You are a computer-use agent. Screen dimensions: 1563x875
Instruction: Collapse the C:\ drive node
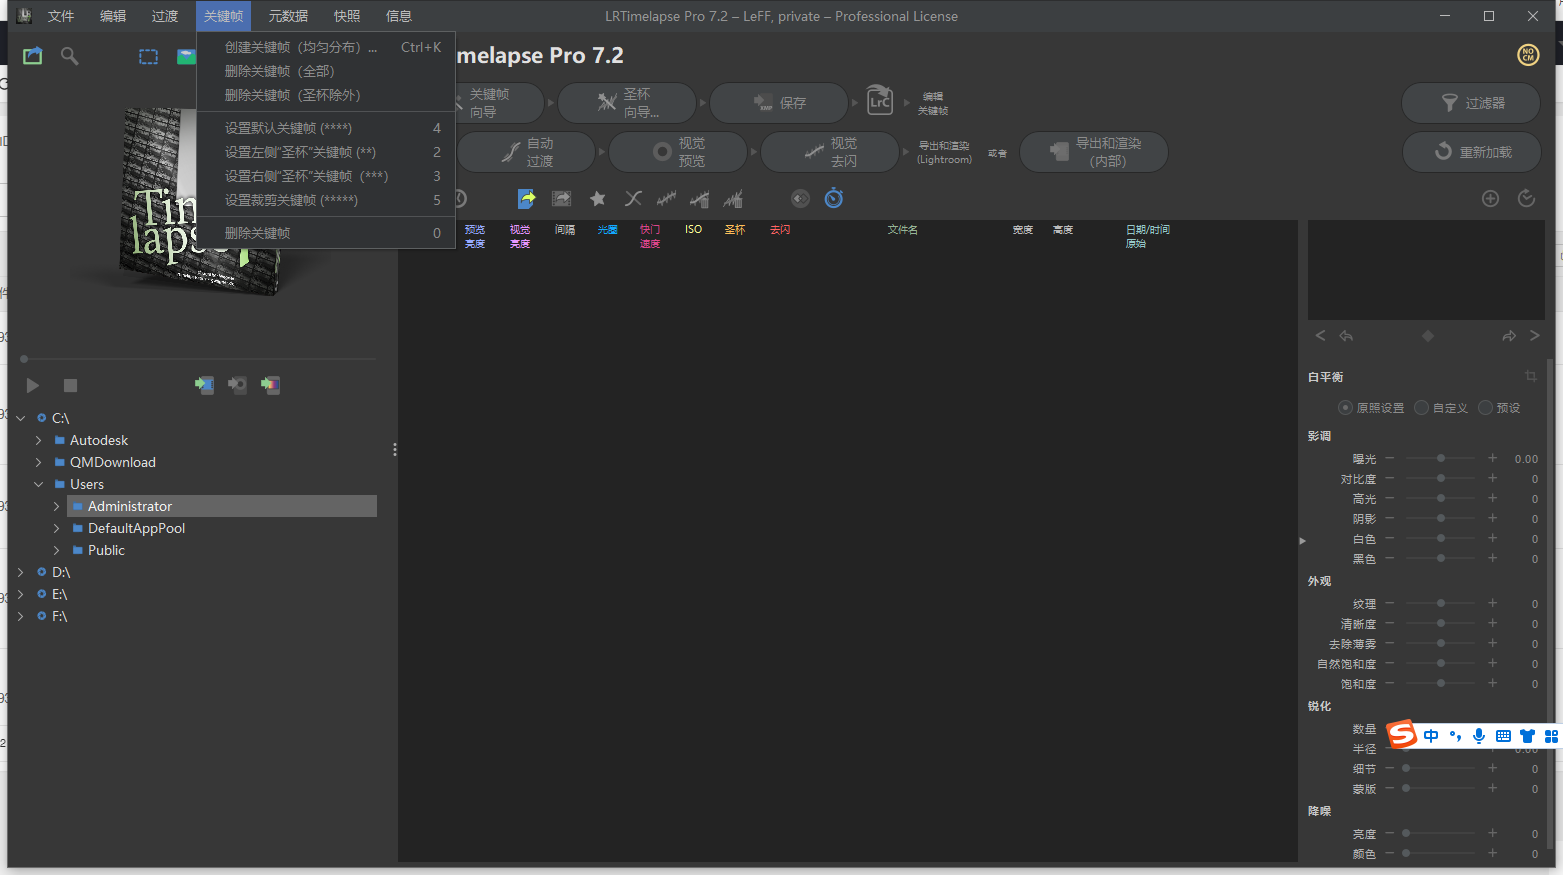pos(21,418)
